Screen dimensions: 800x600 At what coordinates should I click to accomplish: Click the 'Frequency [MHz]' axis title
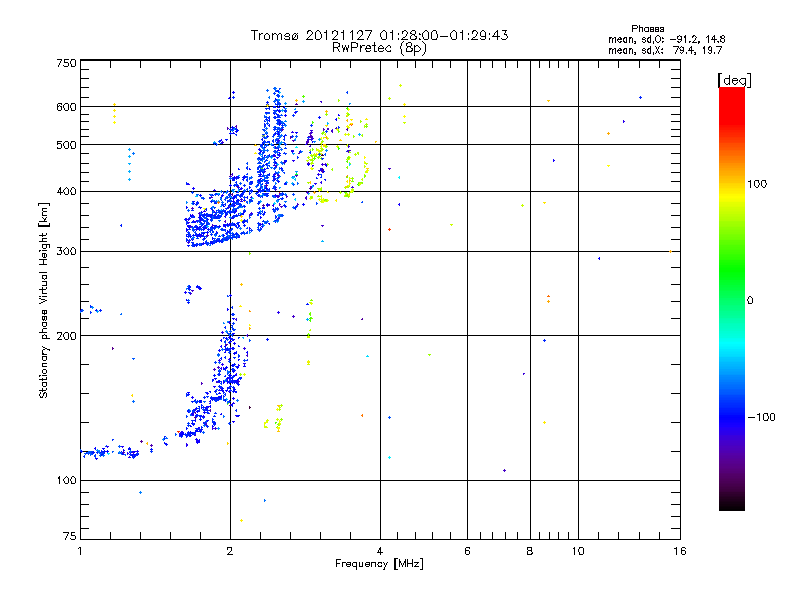click(x=379, y=564)
